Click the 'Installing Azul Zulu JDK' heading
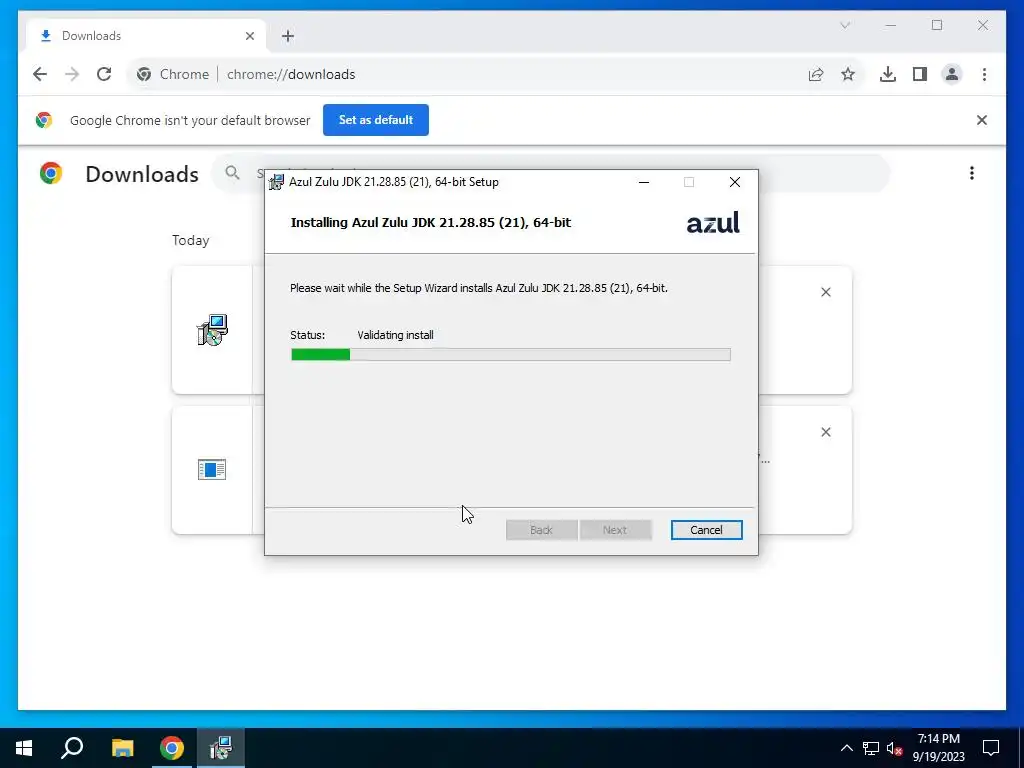Image resolution: width=1024 pixels, height=768 pixels. tap(431, 223)
